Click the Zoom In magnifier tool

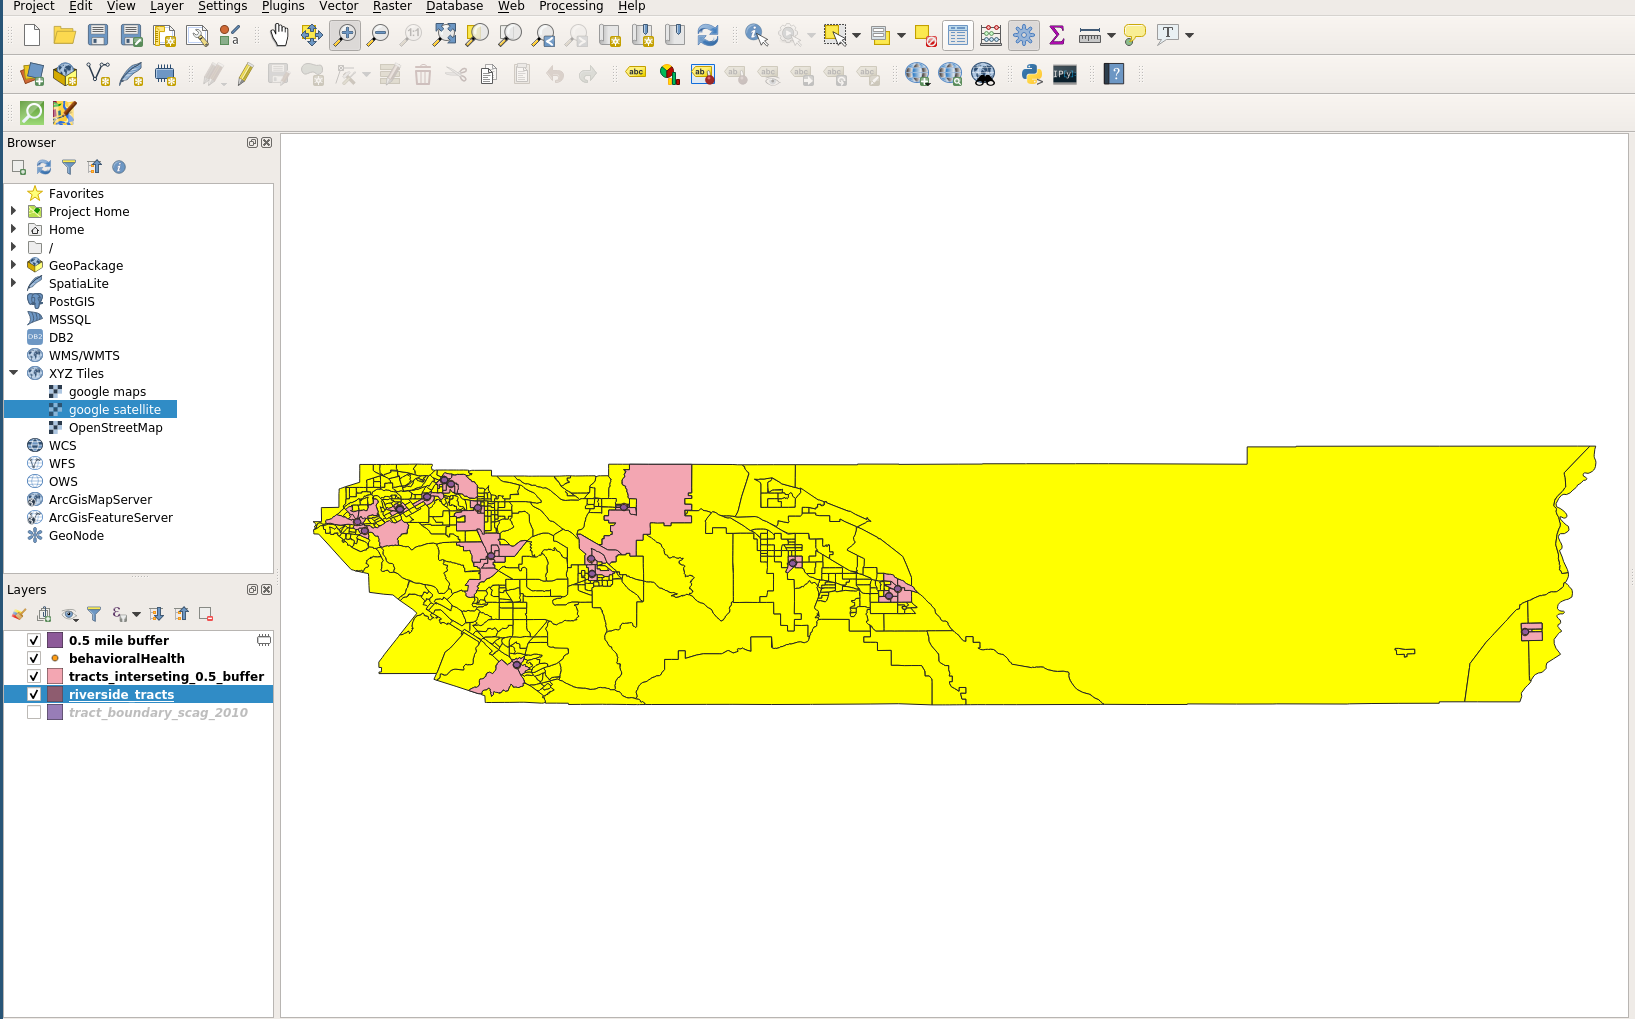pyautogui.click(x=345, y=36)
